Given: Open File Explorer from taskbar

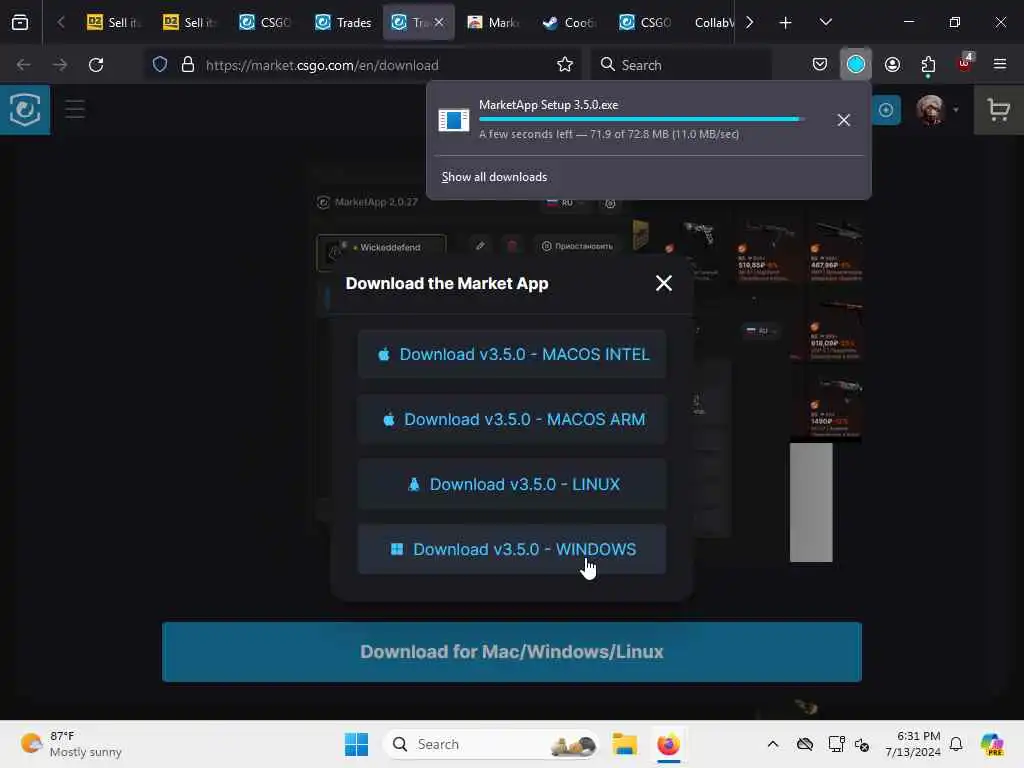Looking at the screenshot, I should (624, 744).
